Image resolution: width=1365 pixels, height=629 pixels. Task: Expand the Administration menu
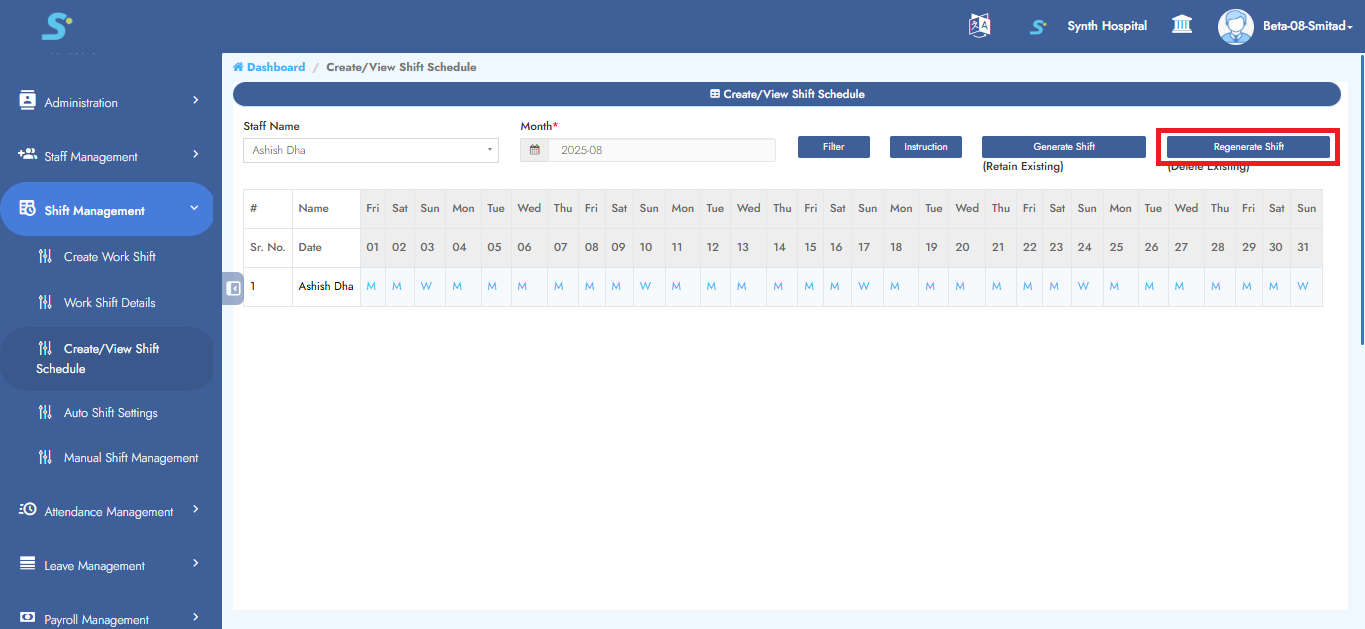click(x=108, y=102)
